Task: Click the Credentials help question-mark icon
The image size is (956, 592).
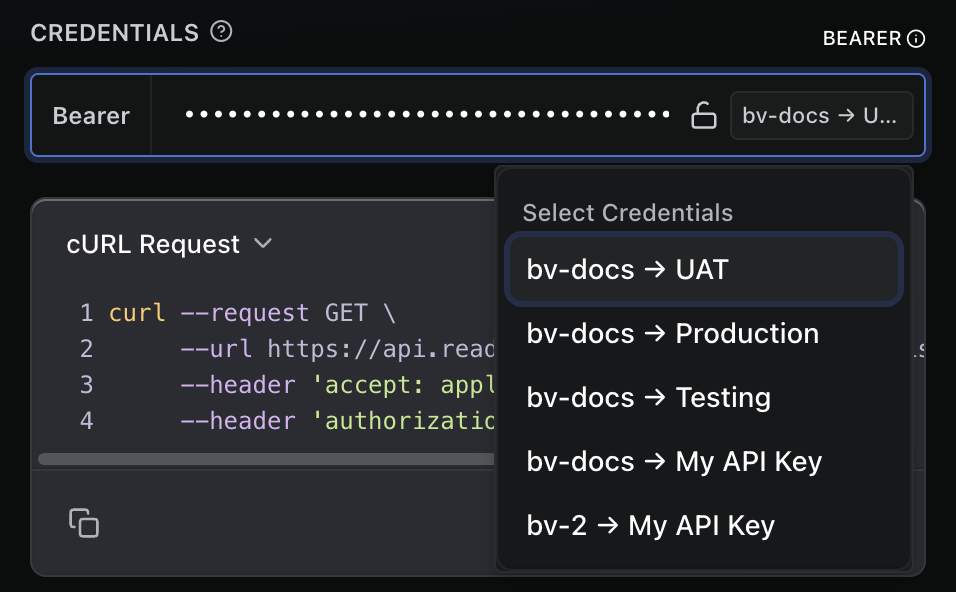Action: (221, 31)
